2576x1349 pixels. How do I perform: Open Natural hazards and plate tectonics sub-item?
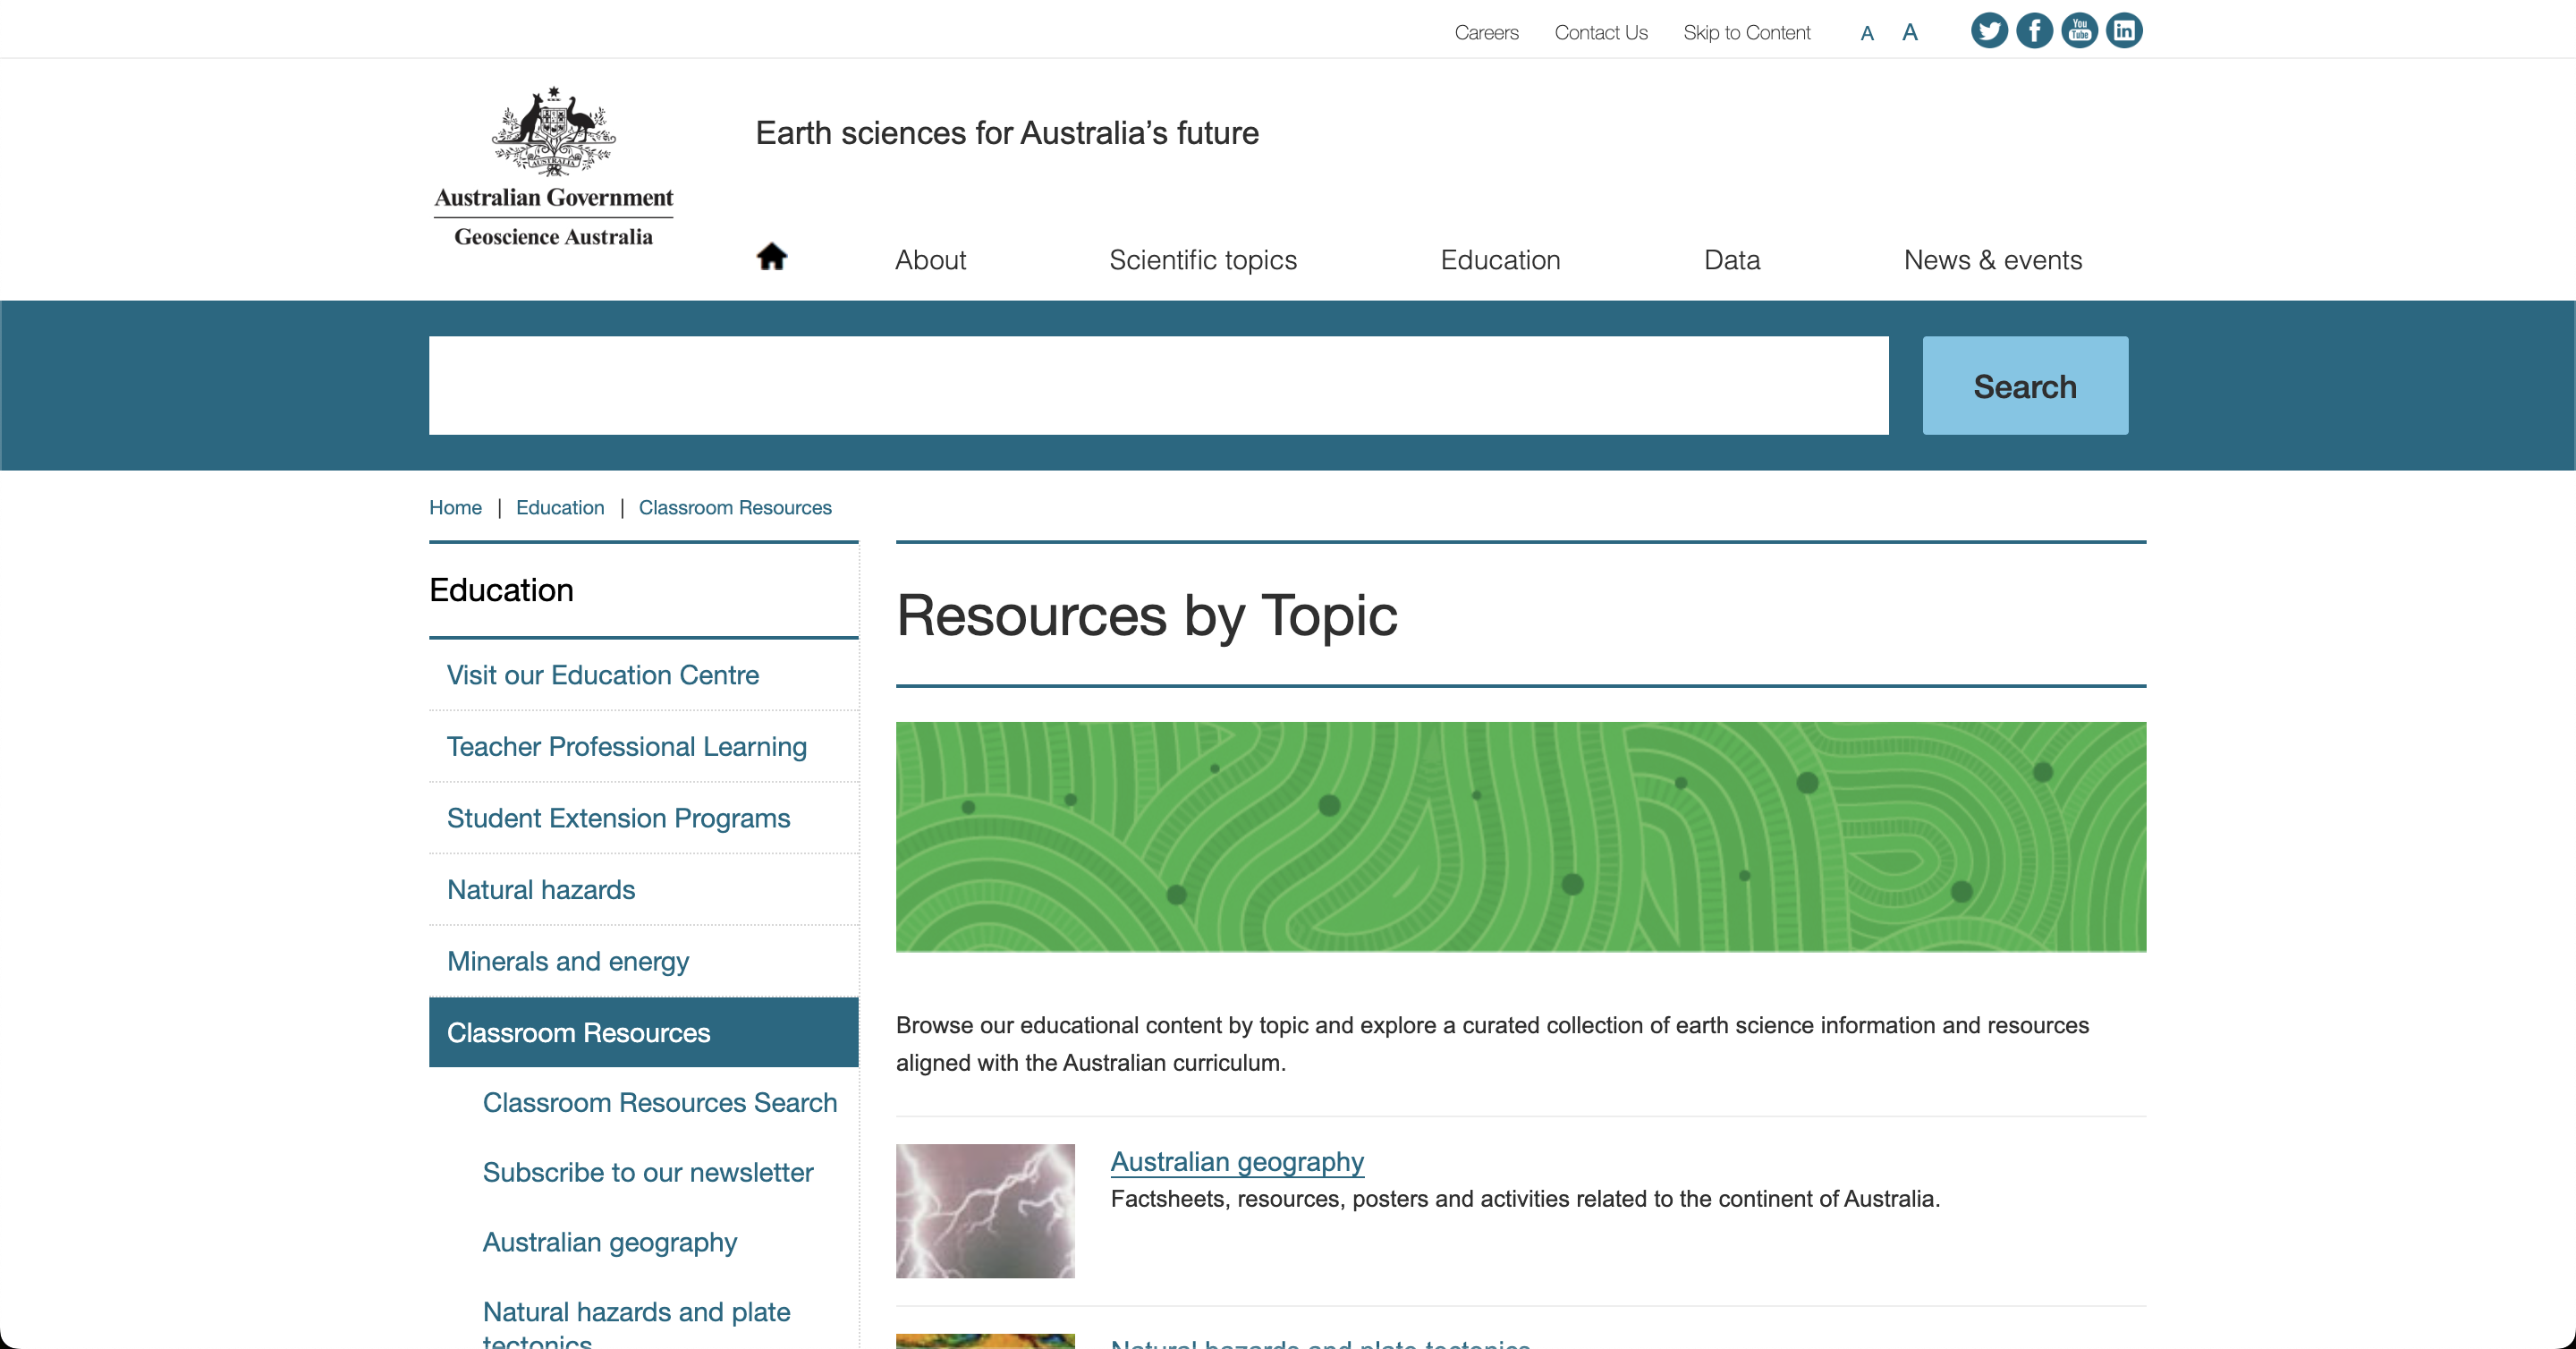coord(637,1323)
